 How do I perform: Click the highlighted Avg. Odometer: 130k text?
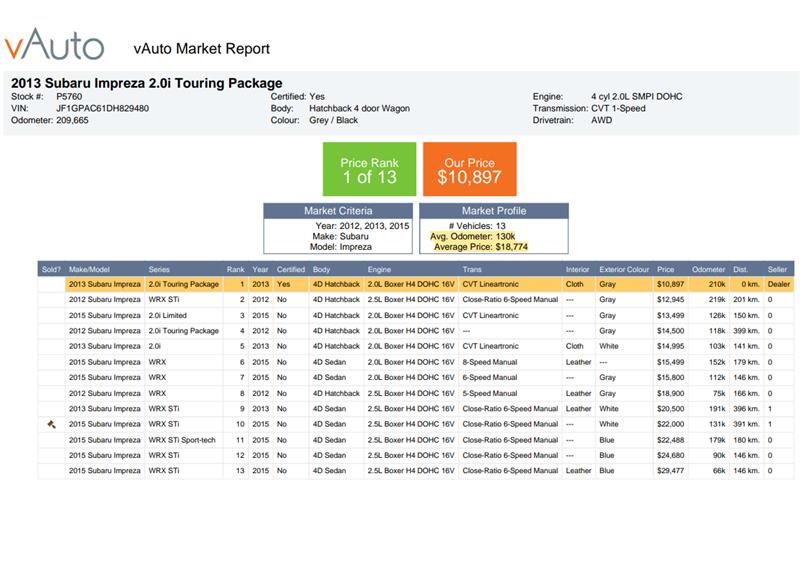(x=472, y=236)
